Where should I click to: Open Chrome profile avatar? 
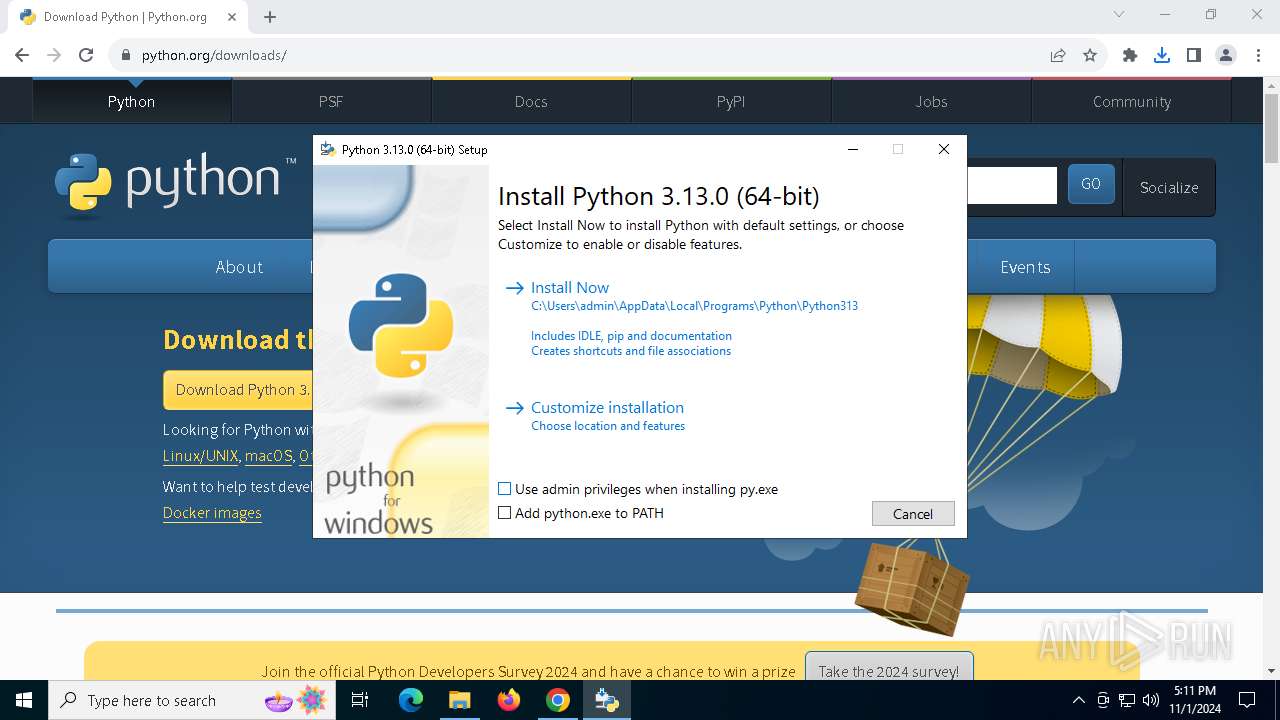[x=1226, y=55]
